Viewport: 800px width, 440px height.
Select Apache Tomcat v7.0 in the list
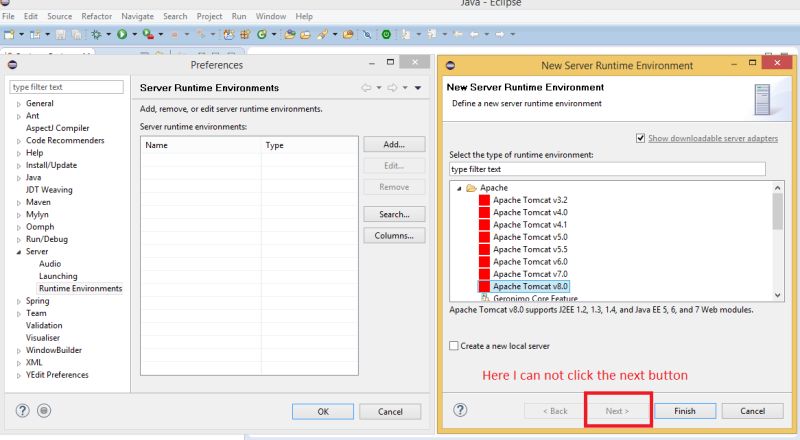coord(530,274)
